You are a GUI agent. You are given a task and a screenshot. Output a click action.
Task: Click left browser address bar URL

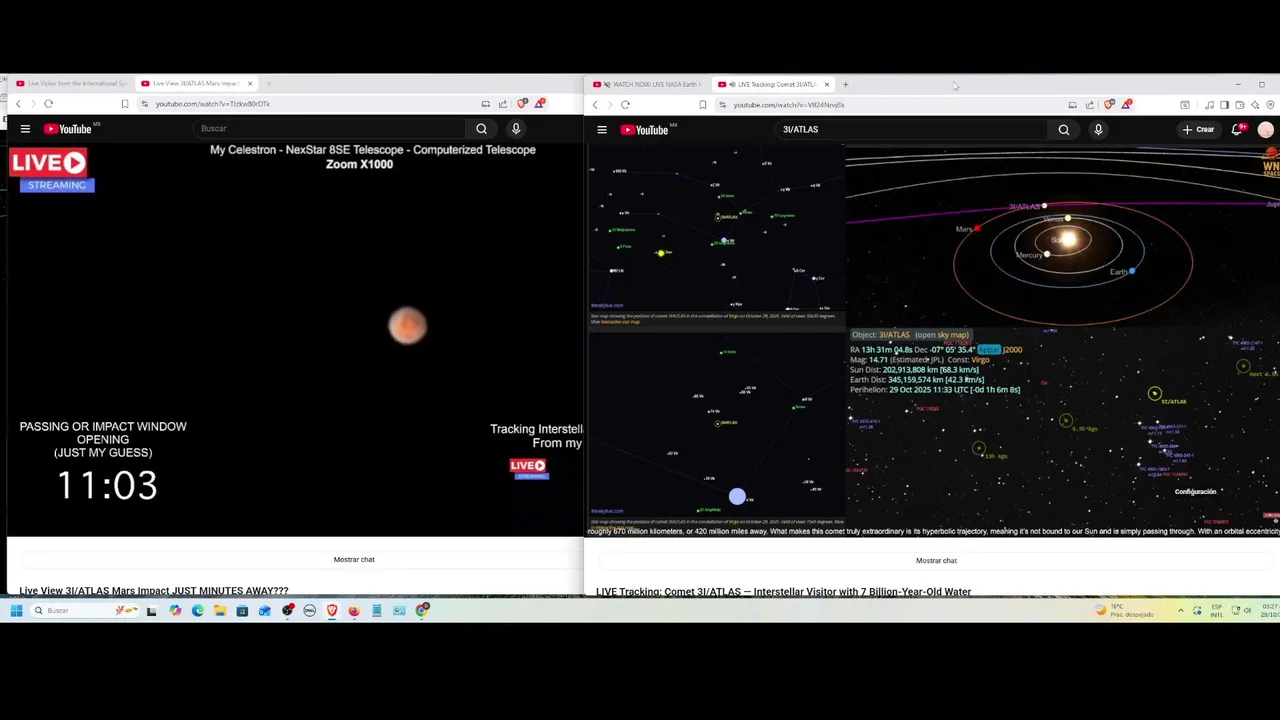point(212,104)
